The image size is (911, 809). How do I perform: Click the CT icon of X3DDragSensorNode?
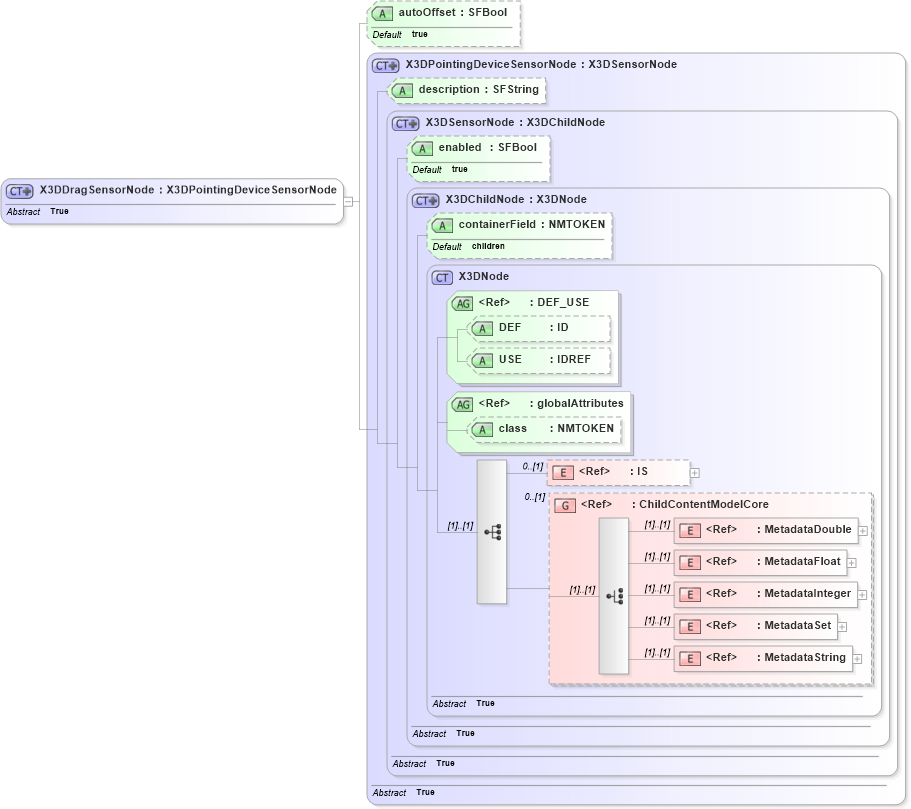(x=20, y=191)
